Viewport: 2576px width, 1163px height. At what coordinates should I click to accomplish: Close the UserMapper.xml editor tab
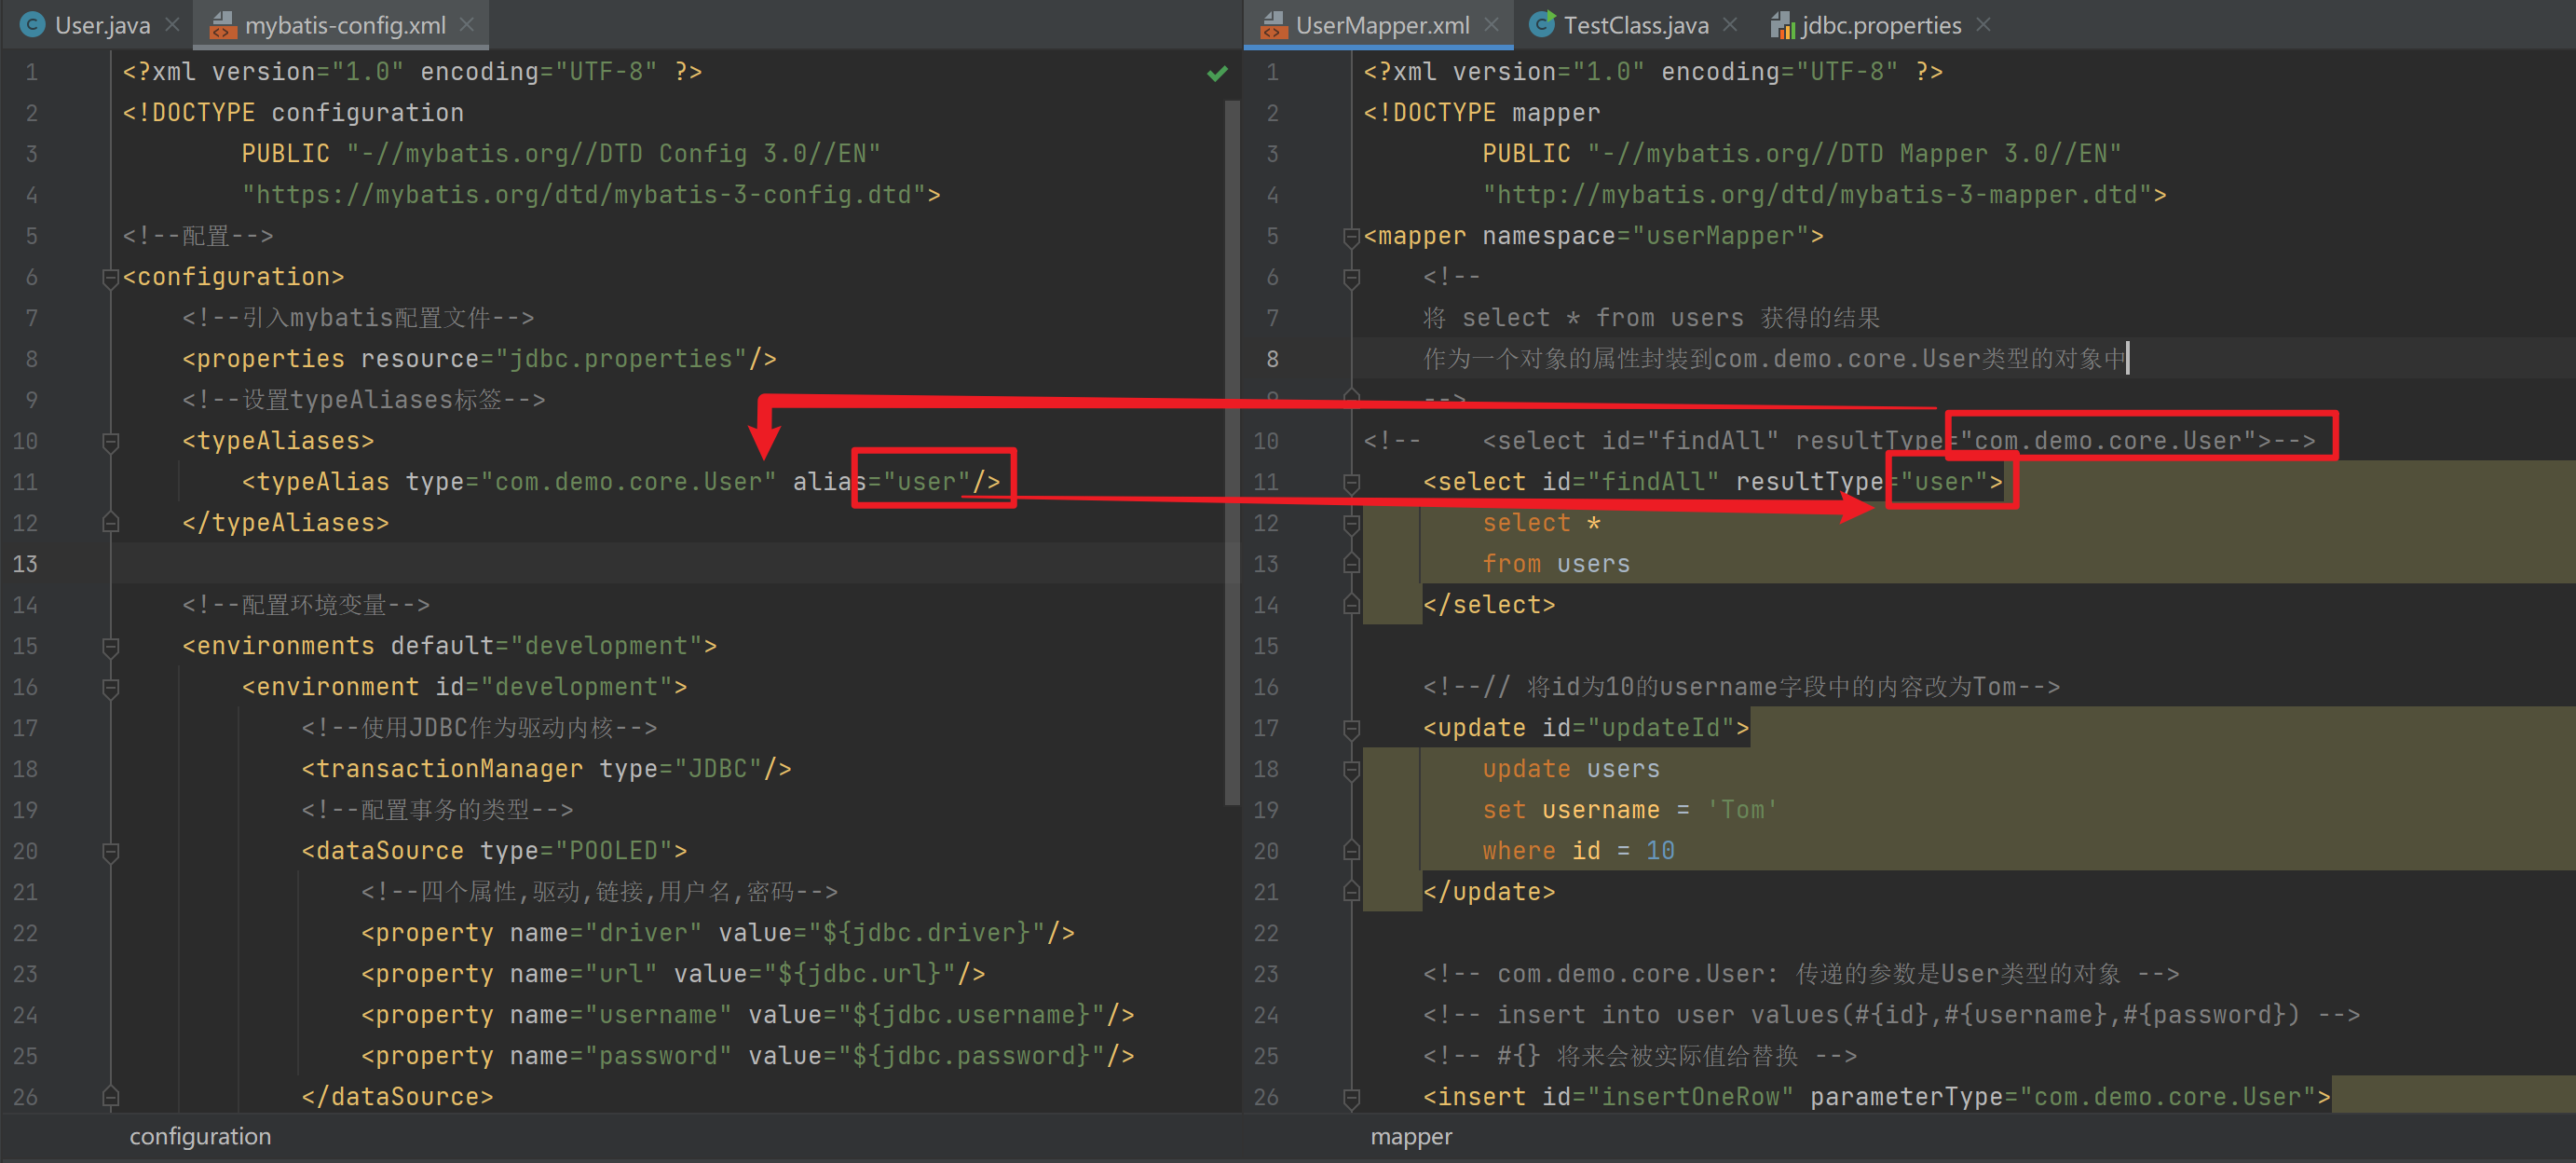(x=1491, y=25)
